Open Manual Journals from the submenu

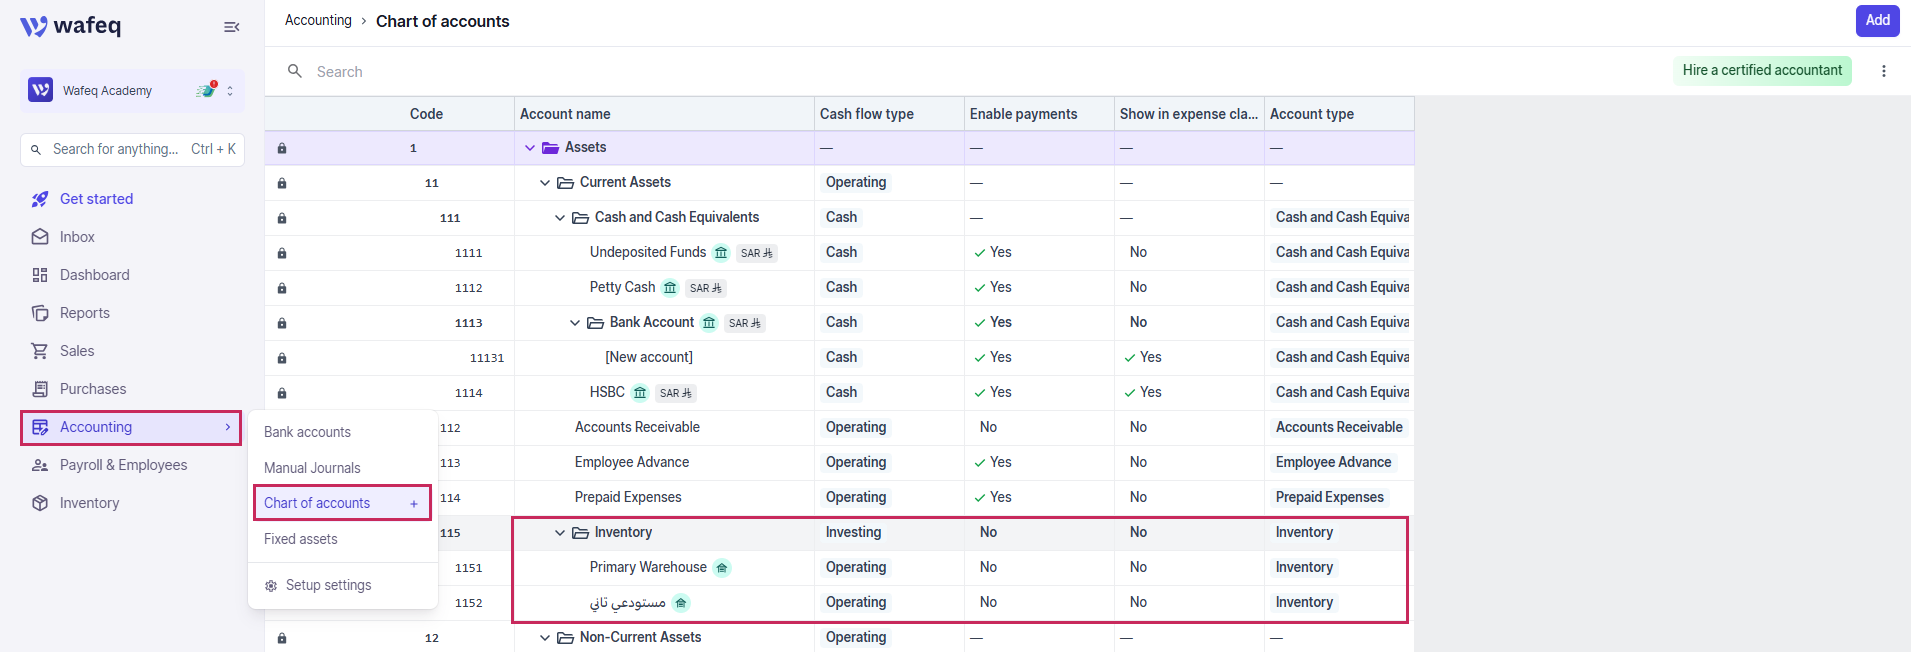[312, 468]
